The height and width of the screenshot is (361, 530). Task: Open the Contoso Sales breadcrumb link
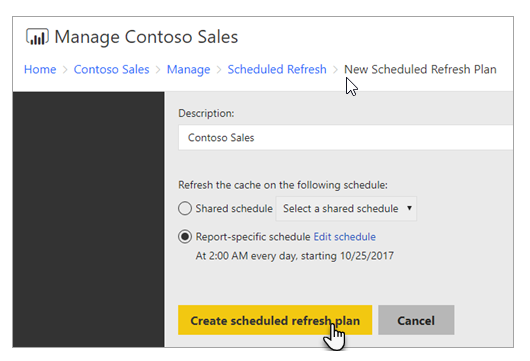coord(111,69)
